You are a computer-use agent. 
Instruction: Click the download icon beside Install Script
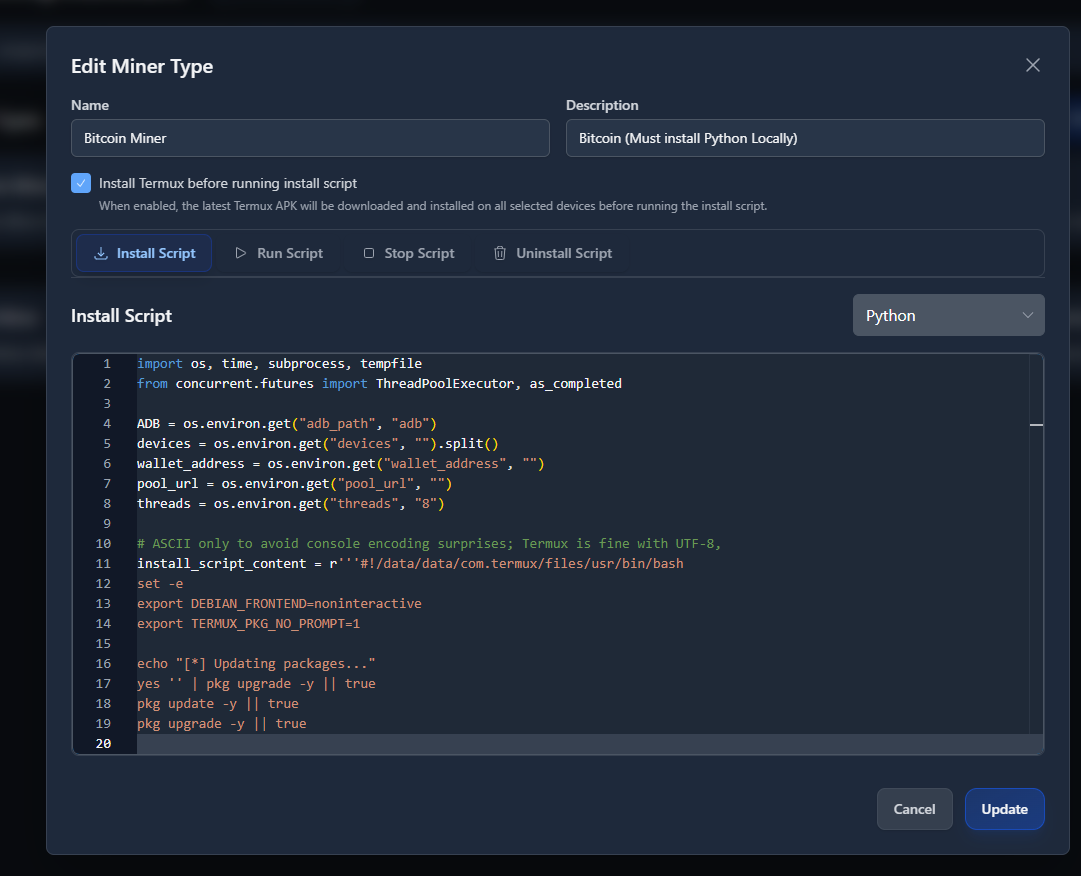pos(101,254)
